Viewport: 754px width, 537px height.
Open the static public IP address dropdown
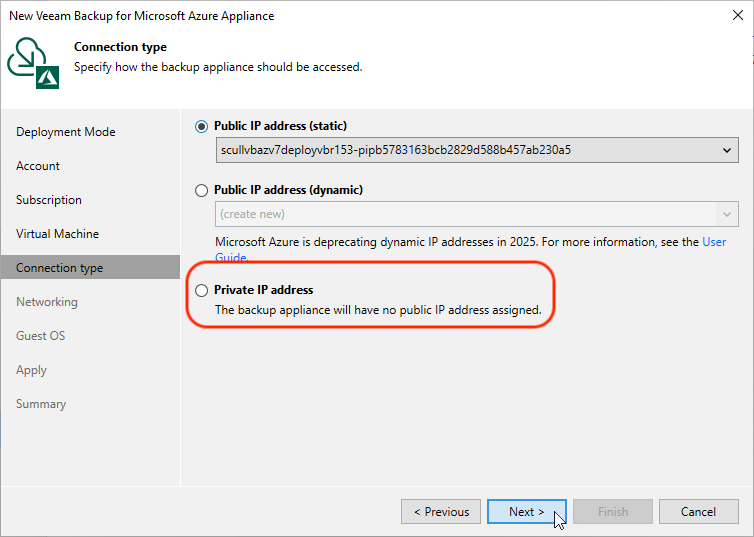tap(477, 150)
